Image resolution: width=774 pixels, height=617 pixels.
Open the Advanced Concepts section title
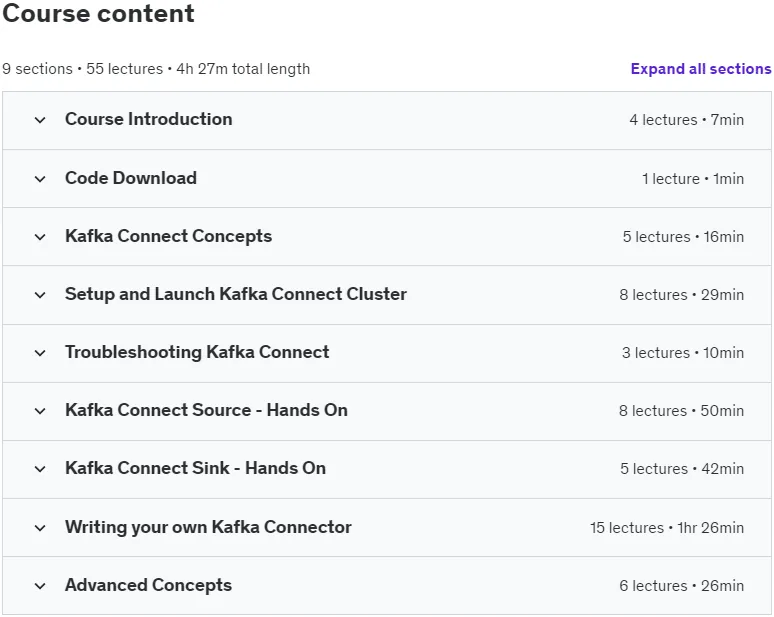click(x=148, y=585)
